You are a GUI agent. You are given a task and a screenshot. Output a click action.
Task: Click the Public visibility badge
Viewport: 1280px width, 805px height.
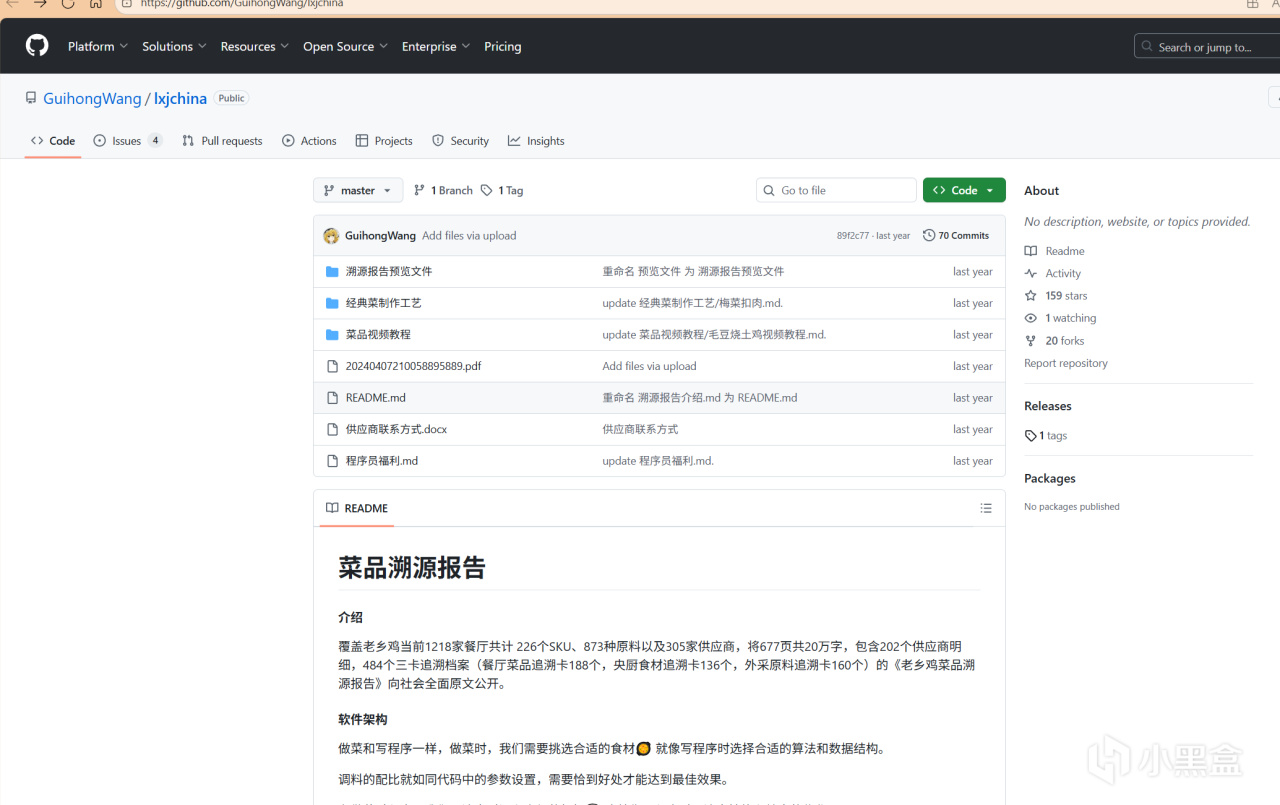[x=231, y=98]
